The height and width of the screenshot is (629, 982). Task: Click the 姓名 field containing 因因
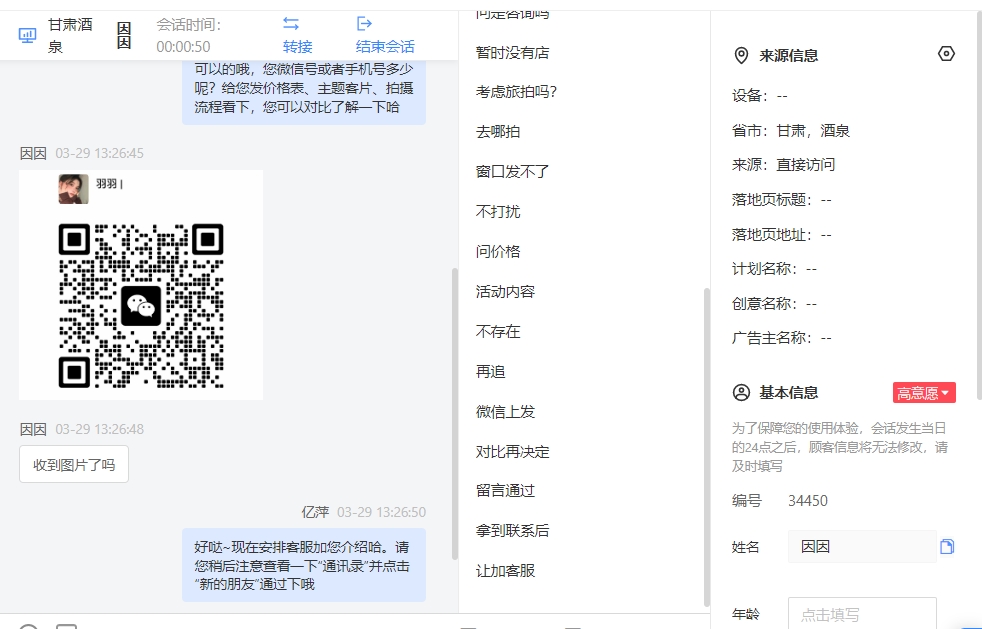[862, 547]
